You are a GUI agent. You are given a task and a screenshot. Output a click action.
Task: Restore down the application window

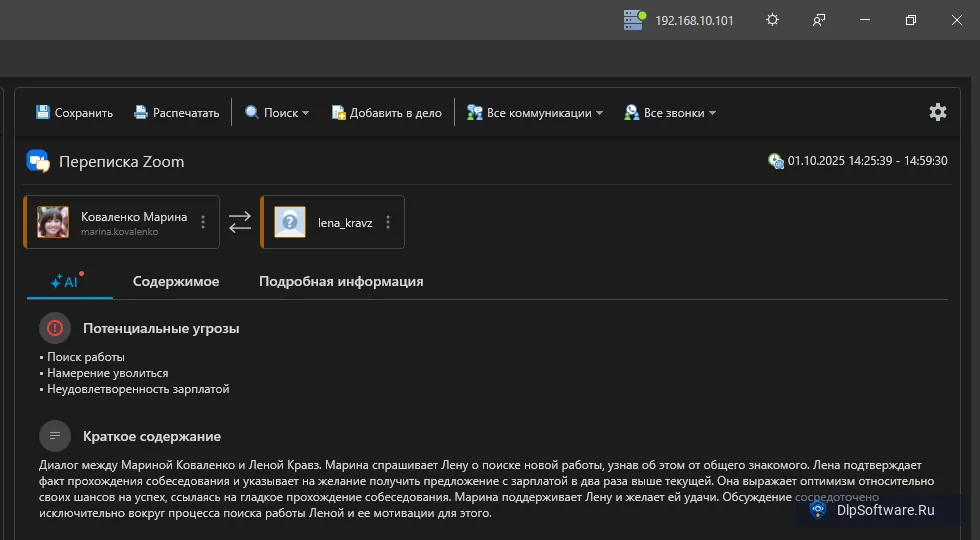(911, 20)
